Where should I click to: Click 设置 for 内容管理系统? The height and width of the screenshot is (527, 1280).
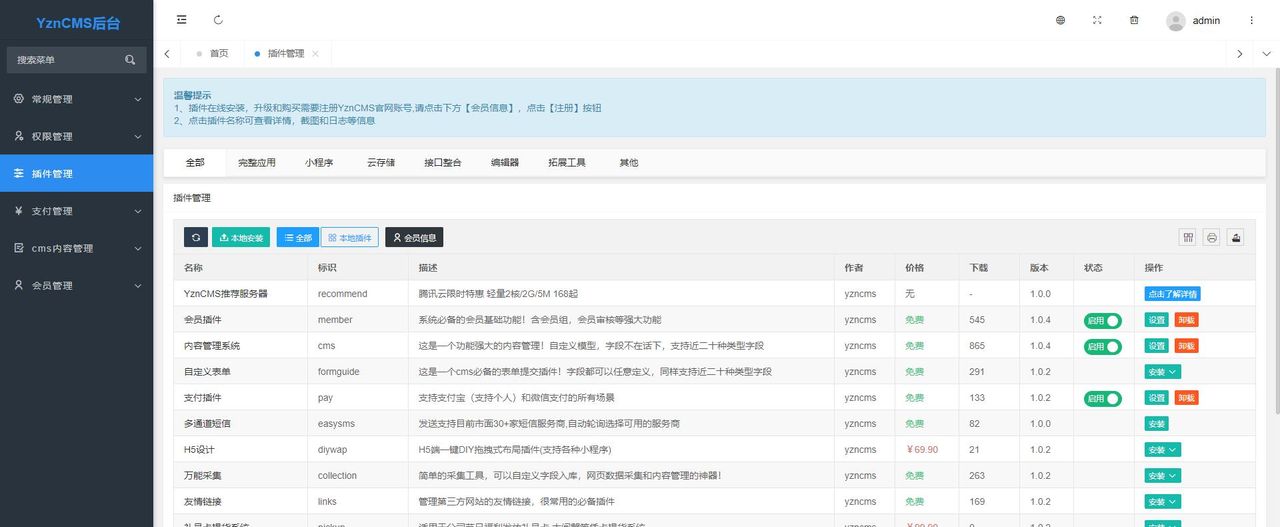1157,346
